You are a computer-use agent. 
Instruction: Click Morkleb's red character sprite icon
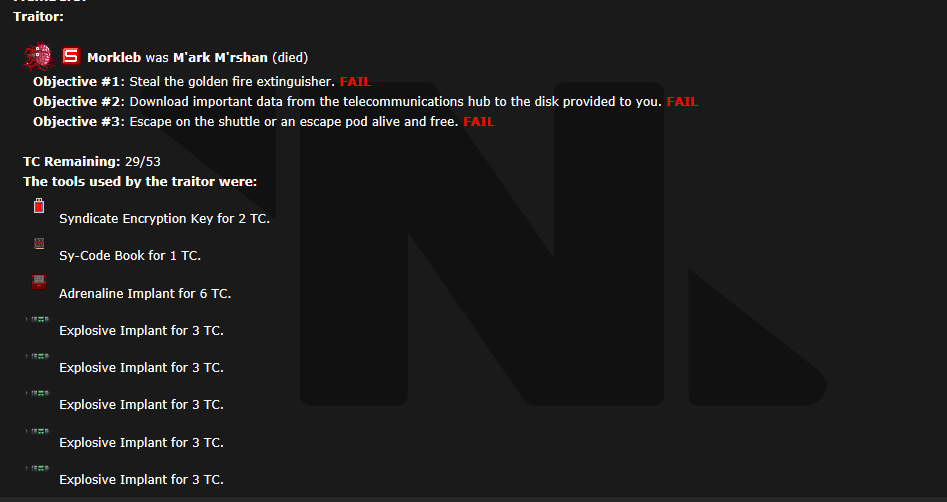click(39, 56)
